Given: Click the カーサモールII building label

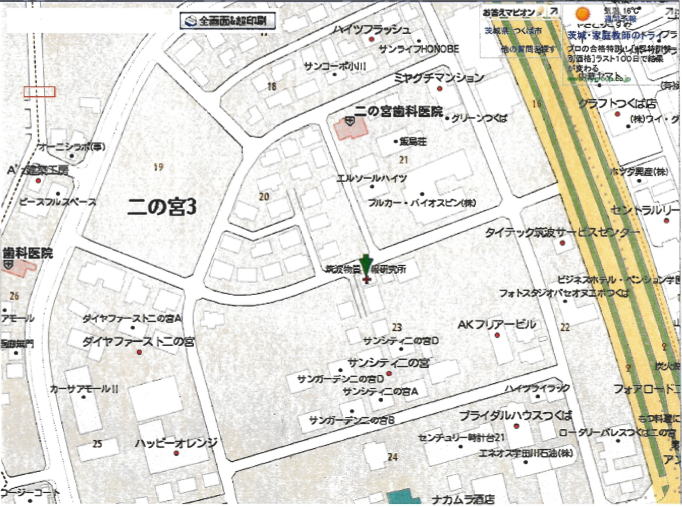Looking at the screenshot, I should pyautogui.click(x=84, y=388).
